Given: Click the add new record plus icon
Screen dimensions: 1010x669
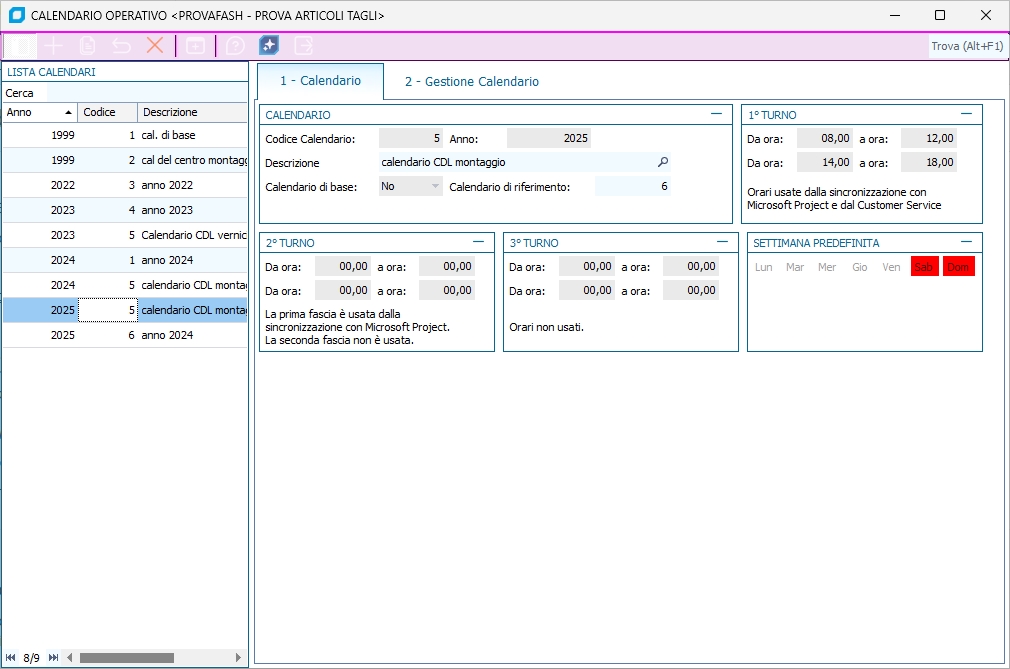Looking at the screenshot, I should (x=54, y=45).
